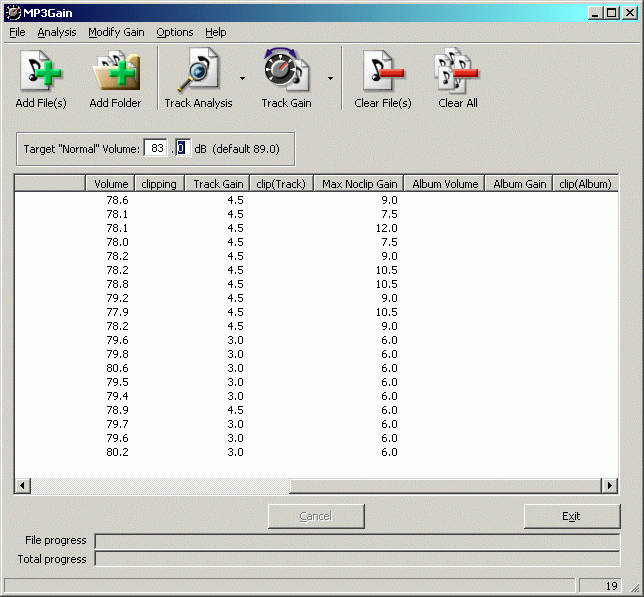Screen dimensions: 644x597
Task: Click the target volume decimal field
Action: tap(182, 148)
